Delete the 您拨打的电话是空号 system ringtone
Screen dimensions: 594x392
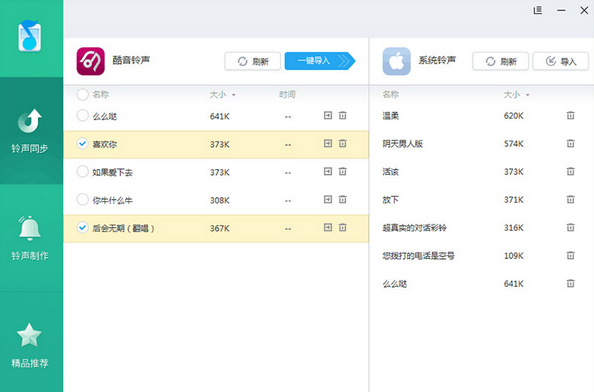click(x=570, y=255)
